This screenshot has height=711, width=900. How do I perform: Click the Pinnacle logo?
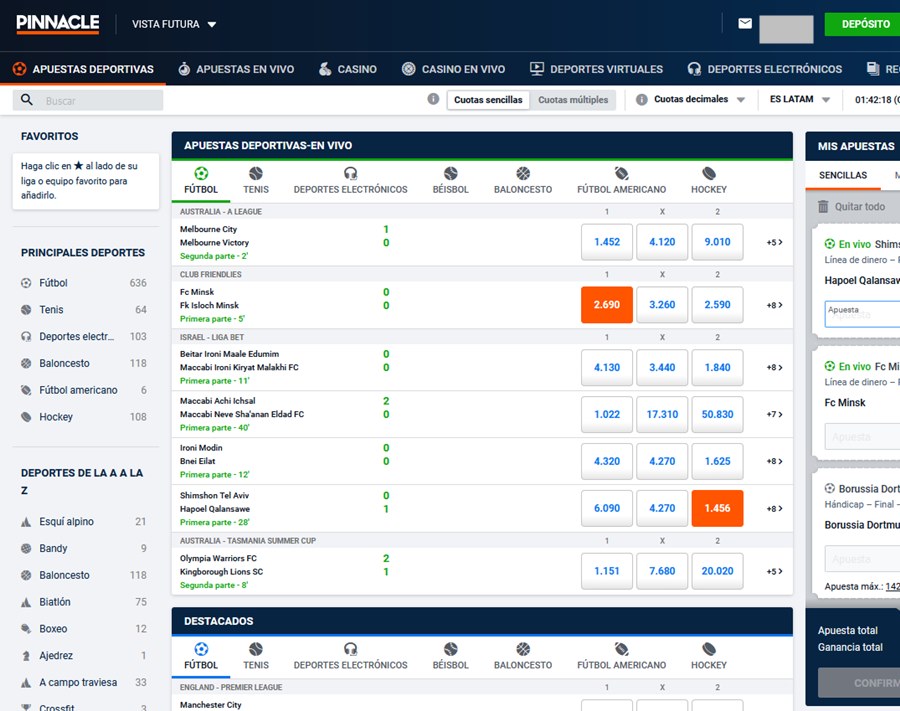[57, 24]
